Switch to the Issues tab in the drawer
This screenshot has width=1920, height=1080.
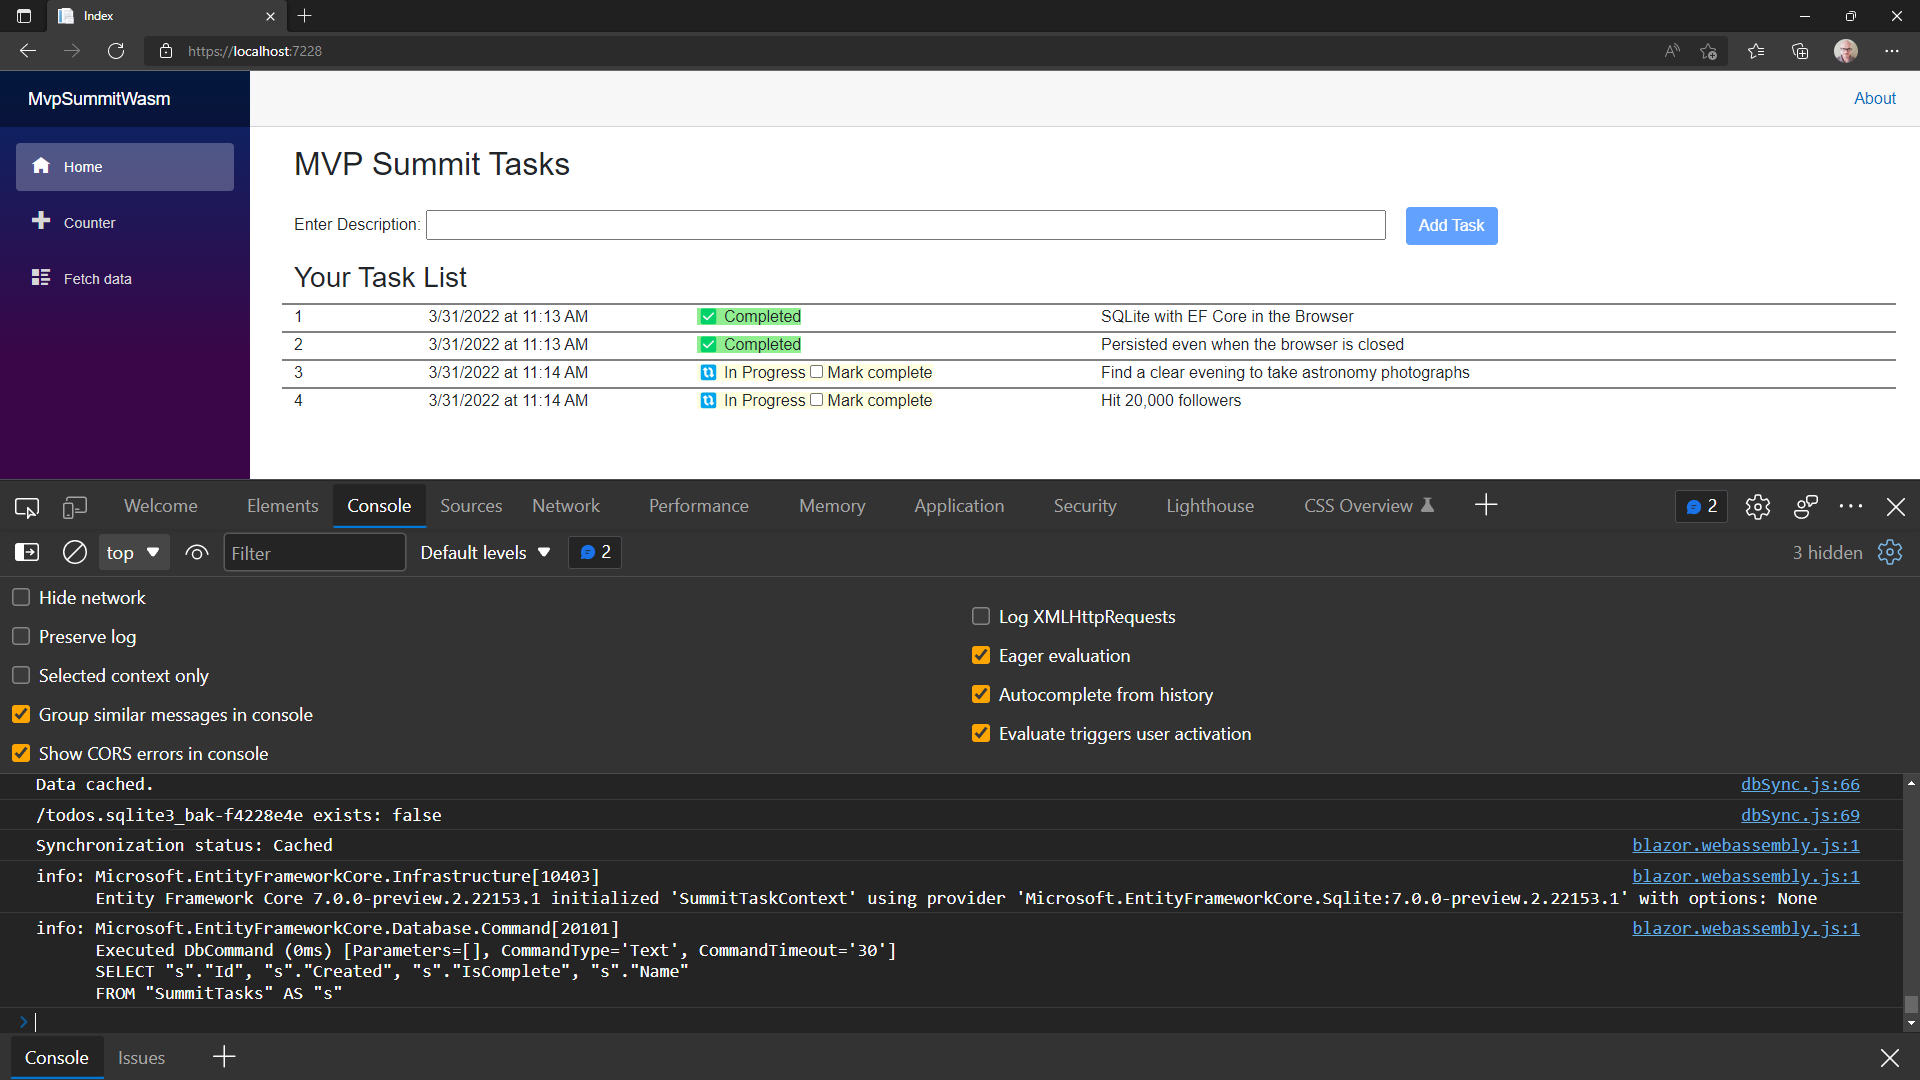click(141, 1057)
